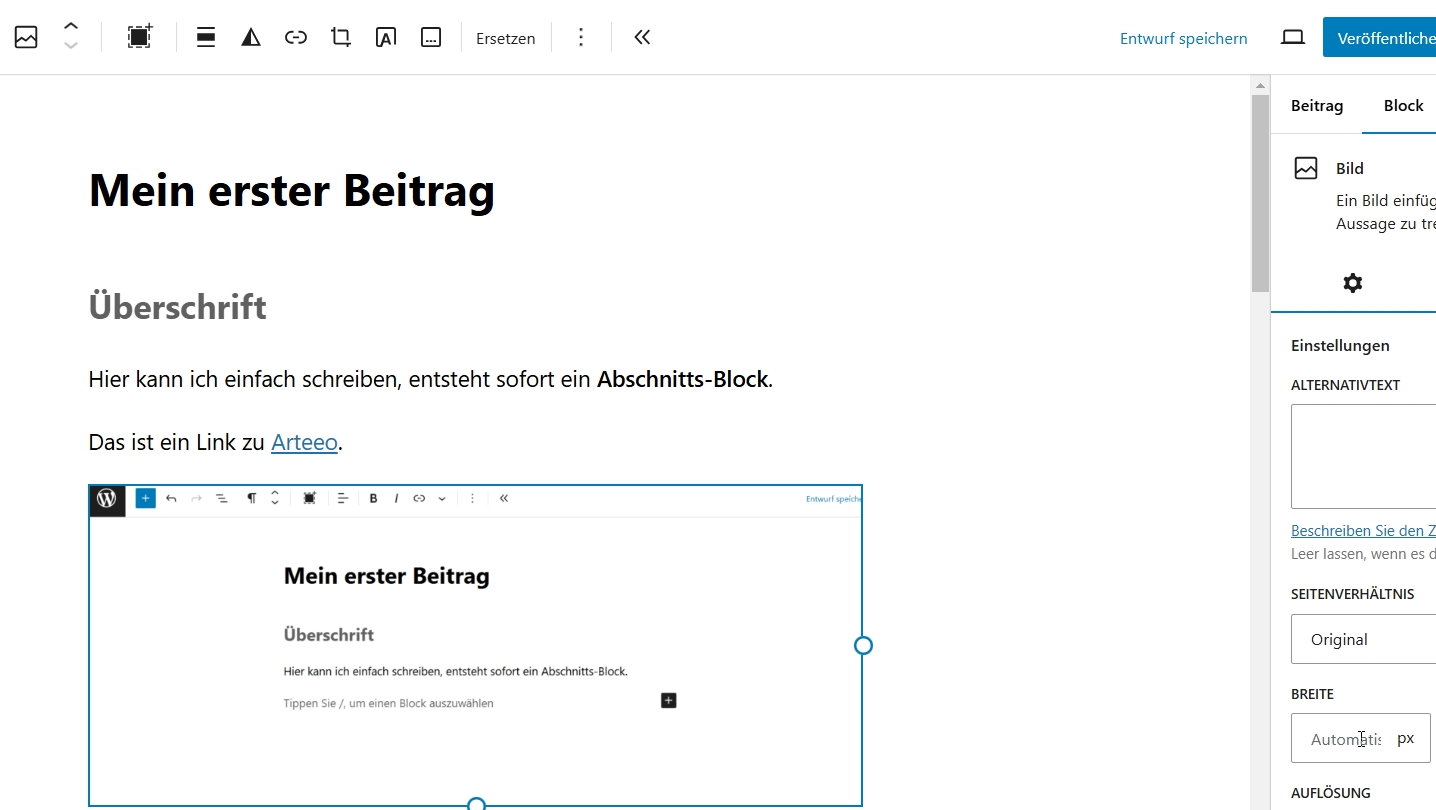Open the preview laptop icon
The height and width of the screenshot is (810, 1436).
[1293, 38]
